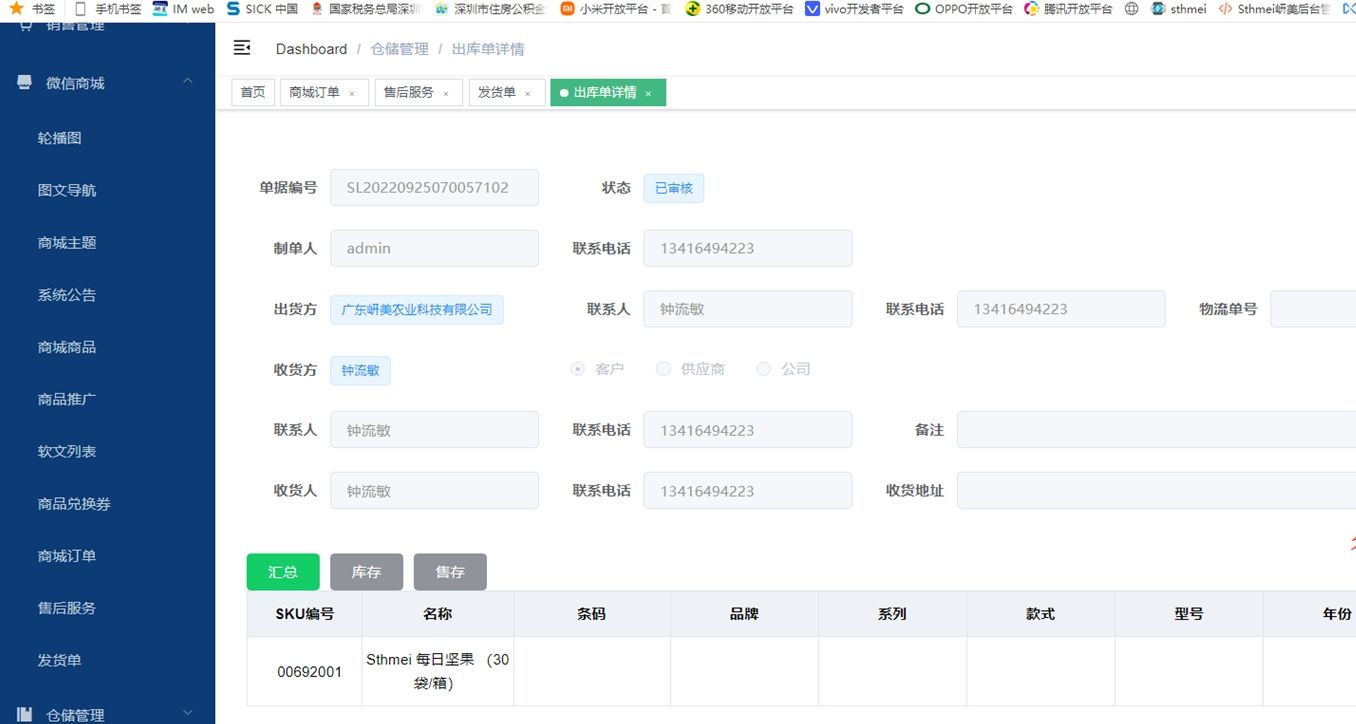This screenshot has height=724, width=1356.
Task: Open 系统公告 in the sidebar
Action: tap(67, 295)
